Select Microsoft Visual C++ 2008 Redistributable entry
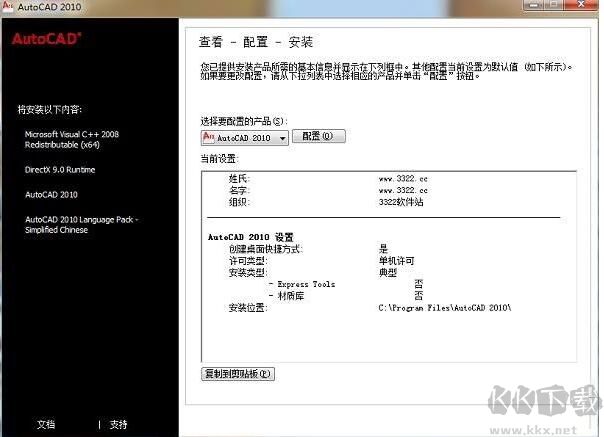 (72, 140)
